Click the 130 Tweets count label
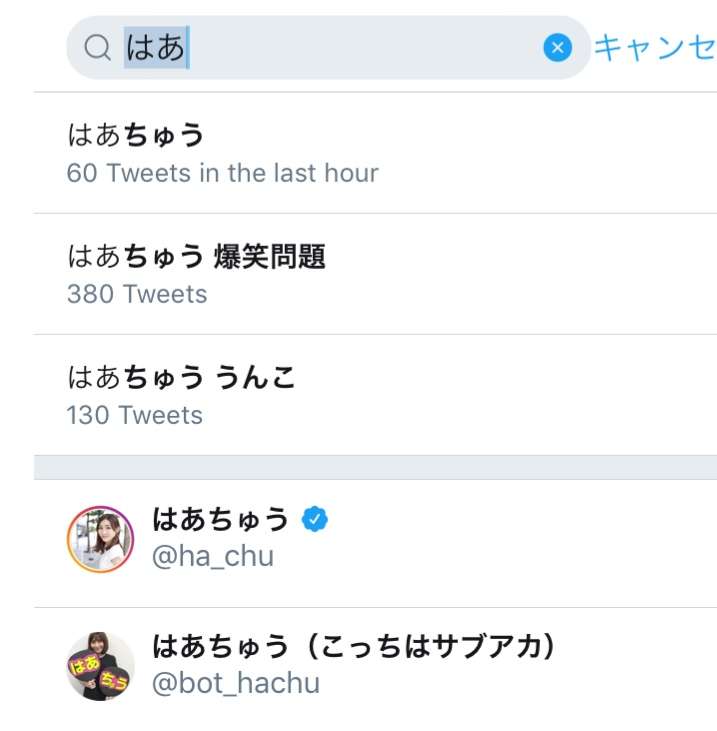This screenshot has width=717, height=731. point(135,415)
